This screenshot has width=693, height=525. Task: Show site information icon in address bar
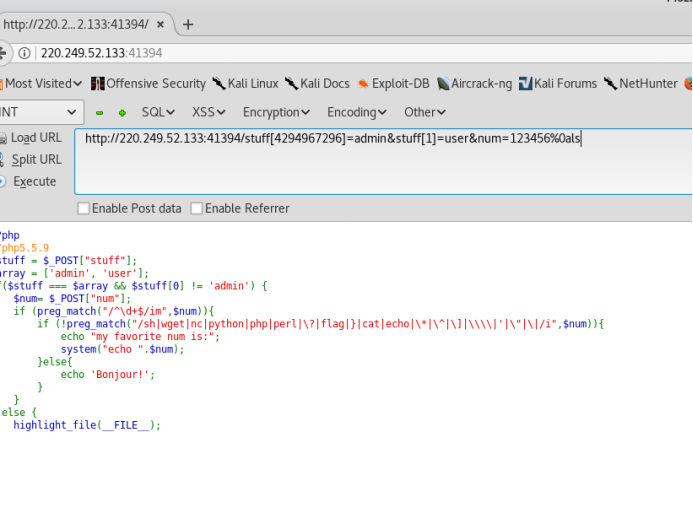coord(24,53)
